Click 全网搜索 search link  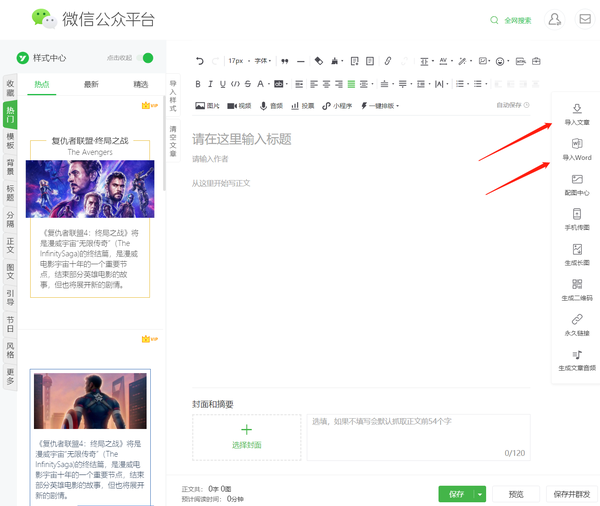click(510, 20)
